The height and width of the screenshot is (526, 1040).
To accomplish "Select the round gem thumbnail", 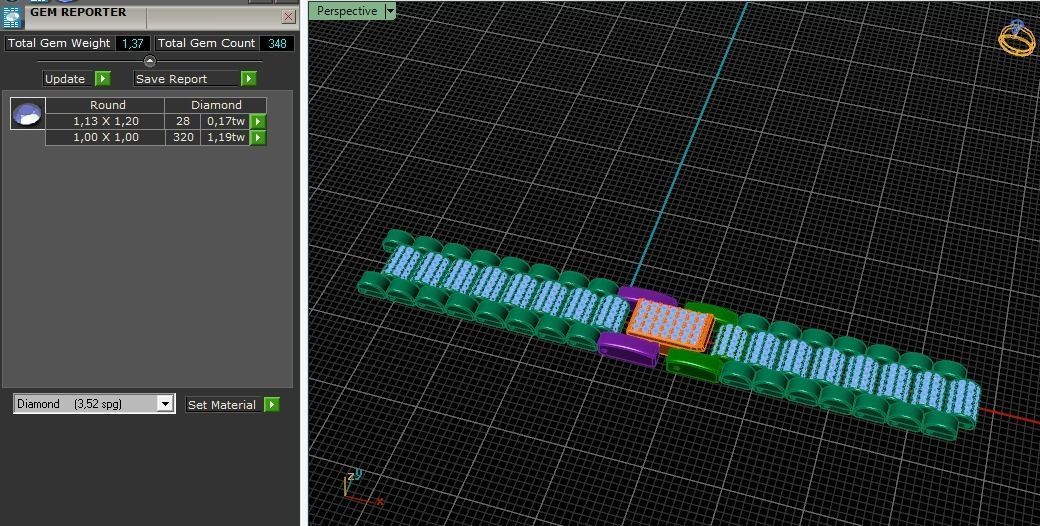I will pos(28,113).
